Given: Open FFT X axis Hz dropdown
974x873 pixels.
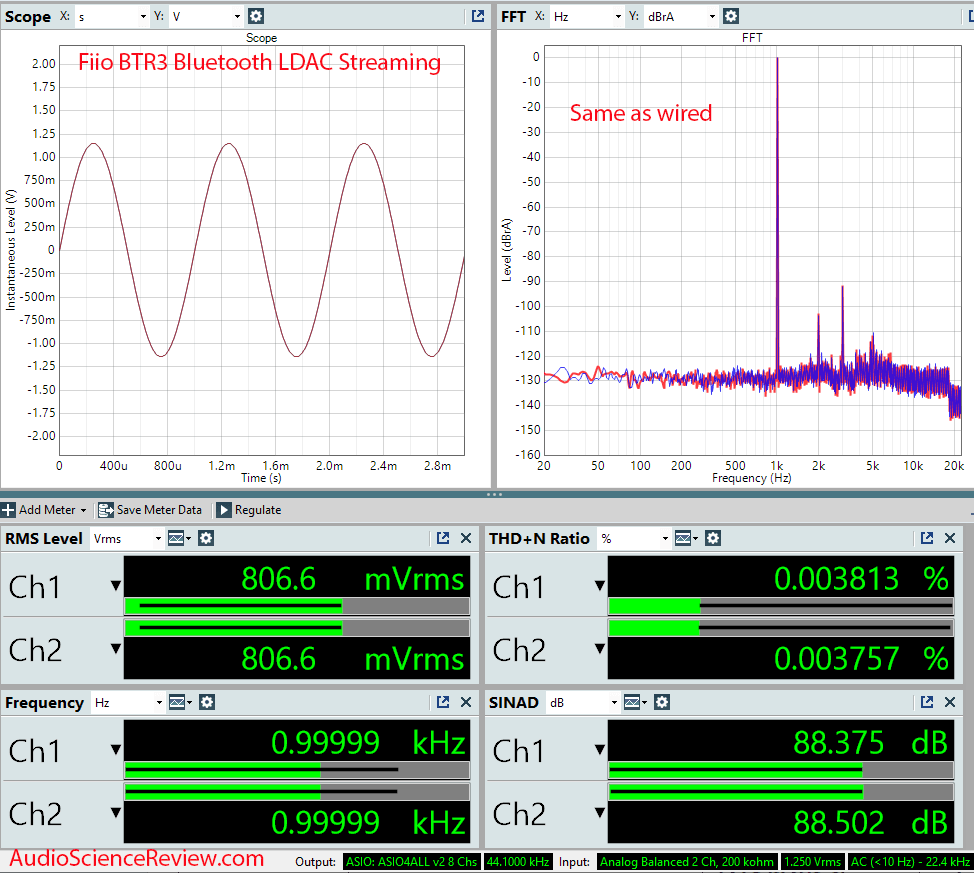Looking at the screenshot, I should pyautogui.click(x=587, y=17).
